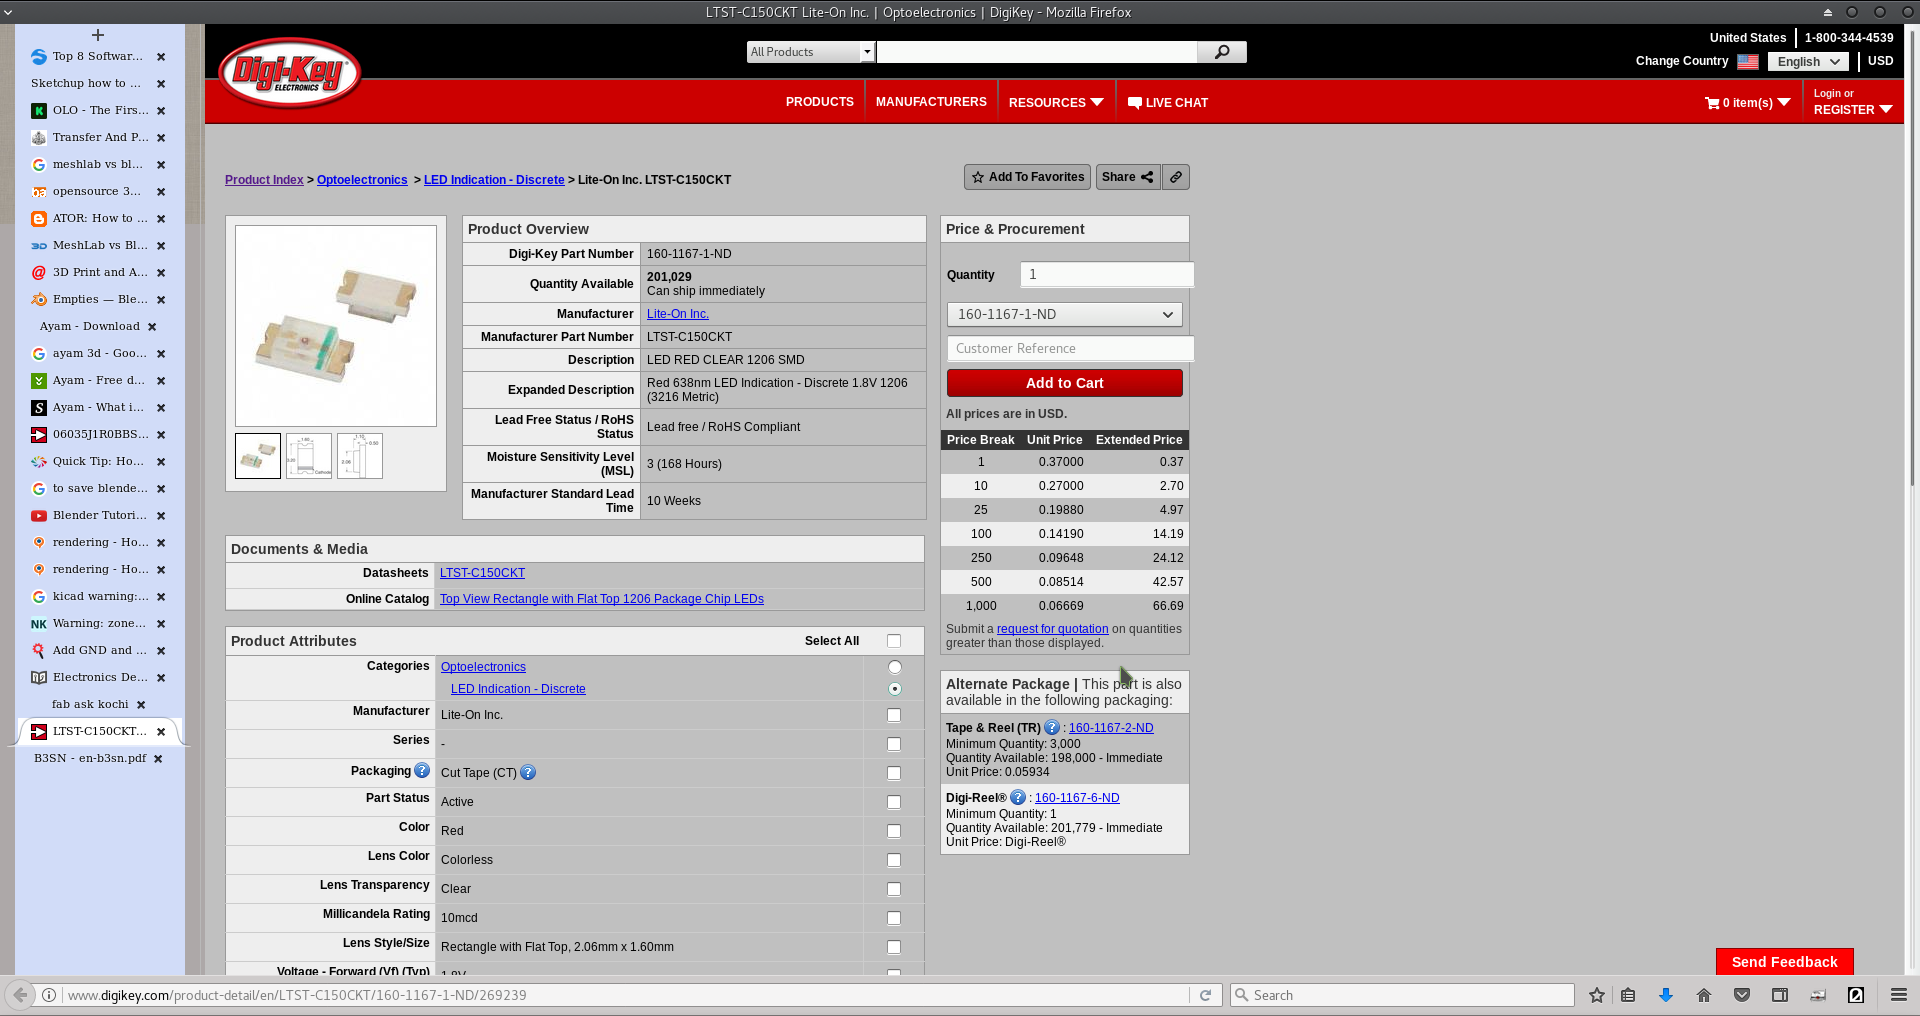Click the Customer Reference input field
This screenshot has height=1016, width=1920.
(x=1070, y=348)
